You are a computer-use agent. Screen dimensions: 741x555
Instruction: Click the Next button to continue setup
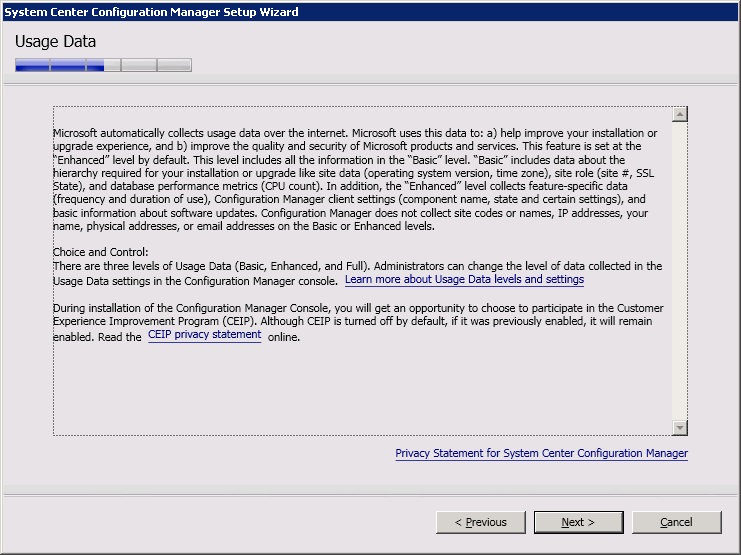point(578,522)
